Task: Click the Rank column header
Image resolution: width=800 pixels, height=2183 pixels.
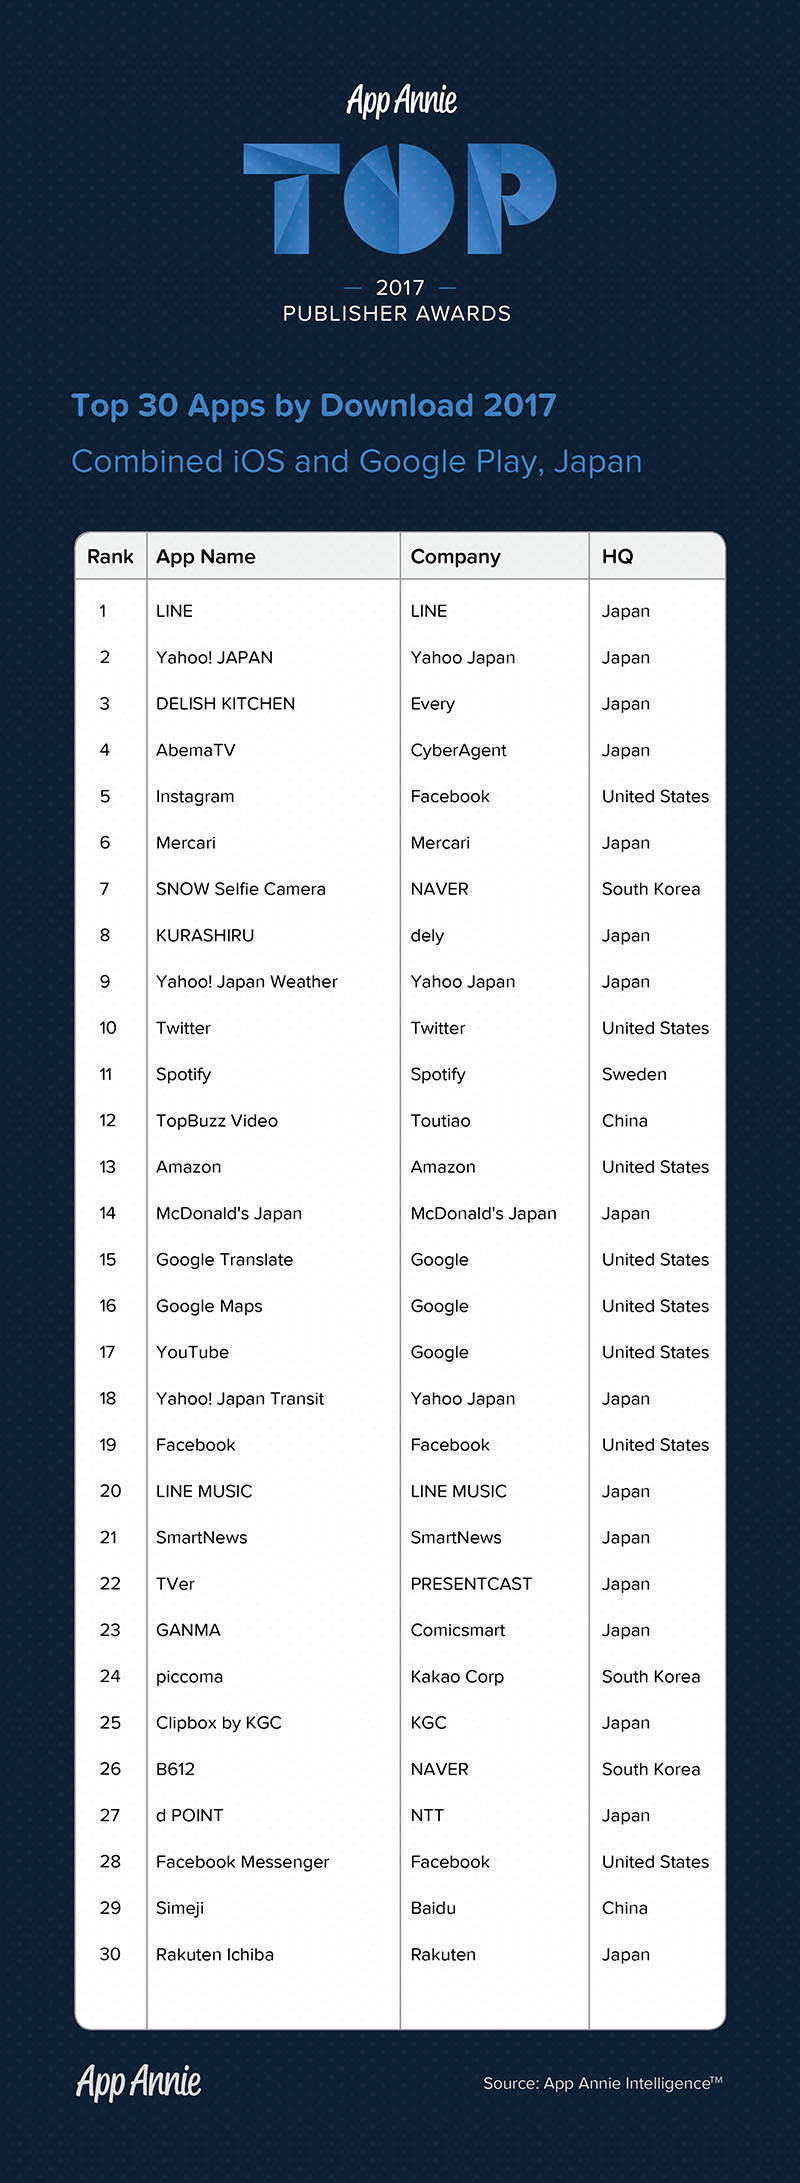Action: coord(110,557)
